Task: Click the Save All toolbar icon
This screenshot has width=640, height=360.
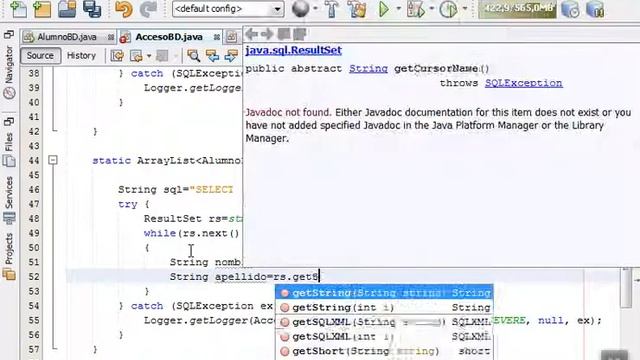Action: pyautogui.click(x=92, y=9)
